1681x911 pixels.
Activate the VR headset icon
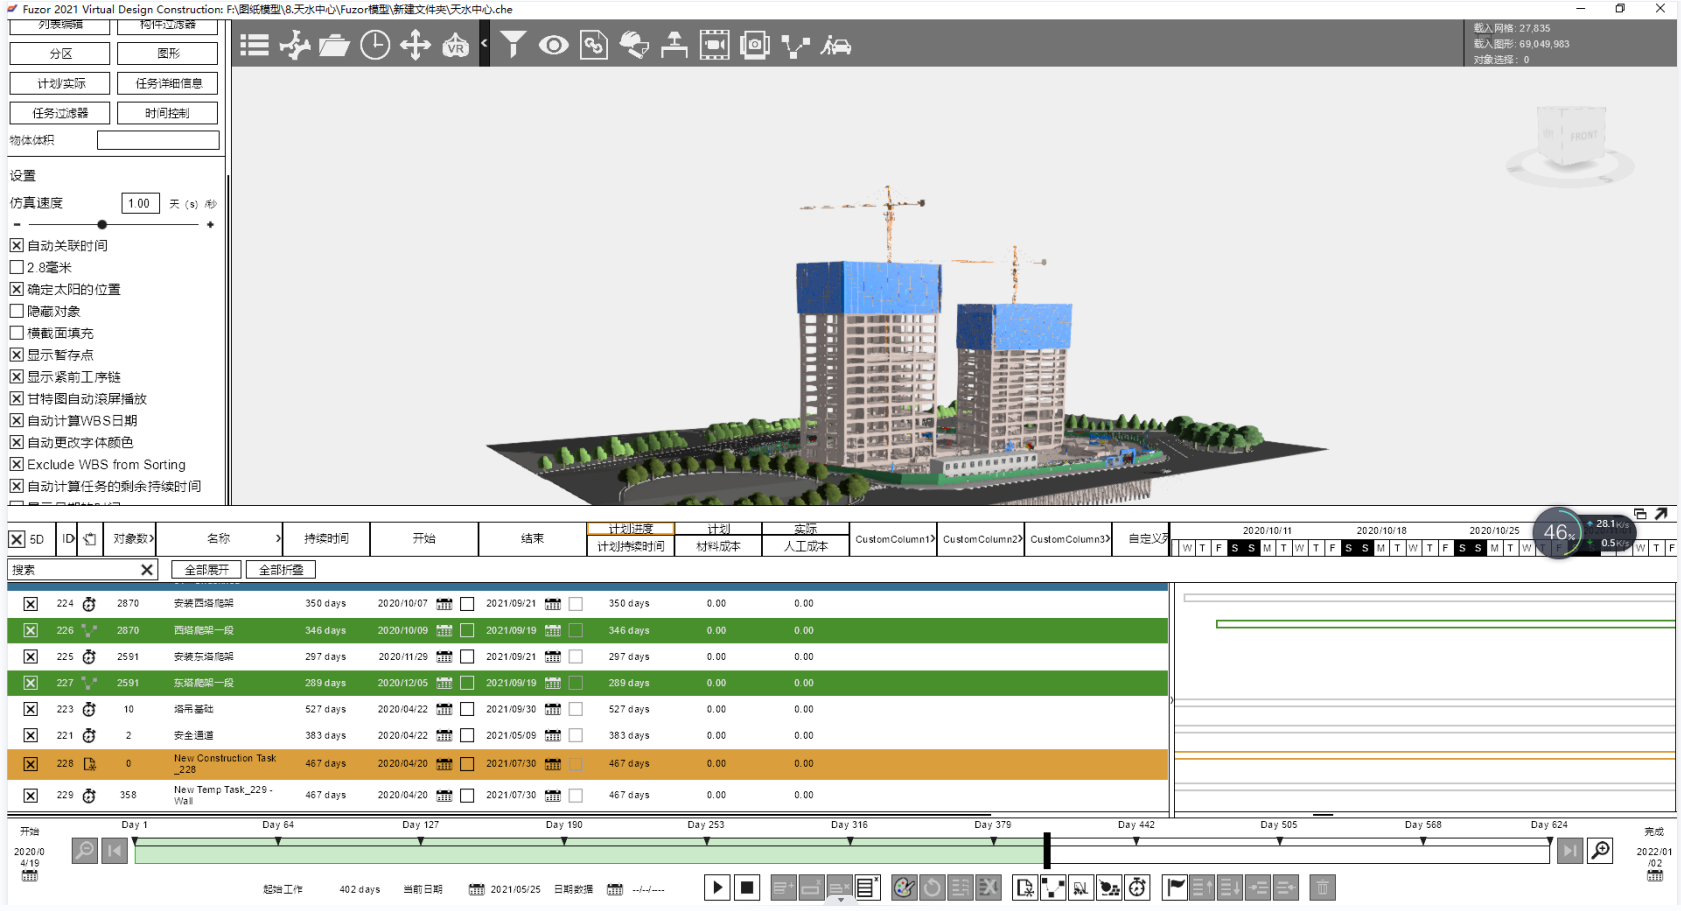tap(455, 45)
